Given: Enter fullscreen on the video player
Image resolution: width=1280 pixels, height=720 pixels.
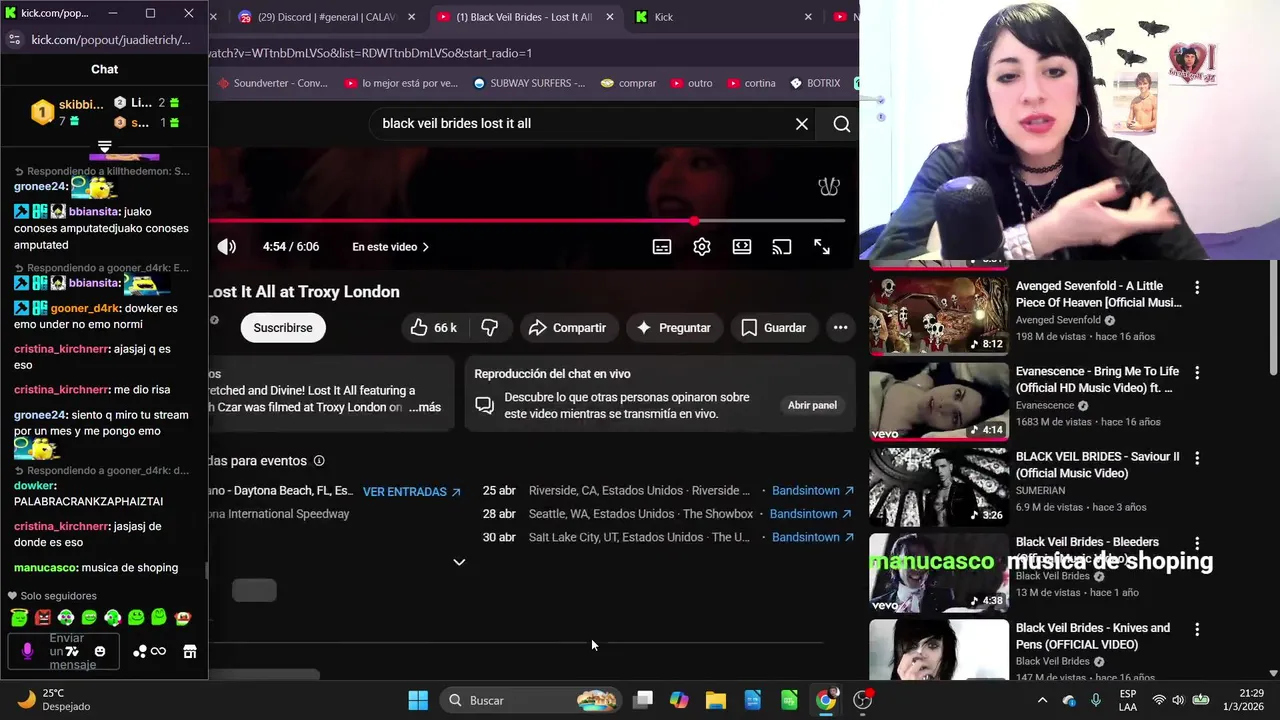Looking at the screenshot, I should 822,247.
